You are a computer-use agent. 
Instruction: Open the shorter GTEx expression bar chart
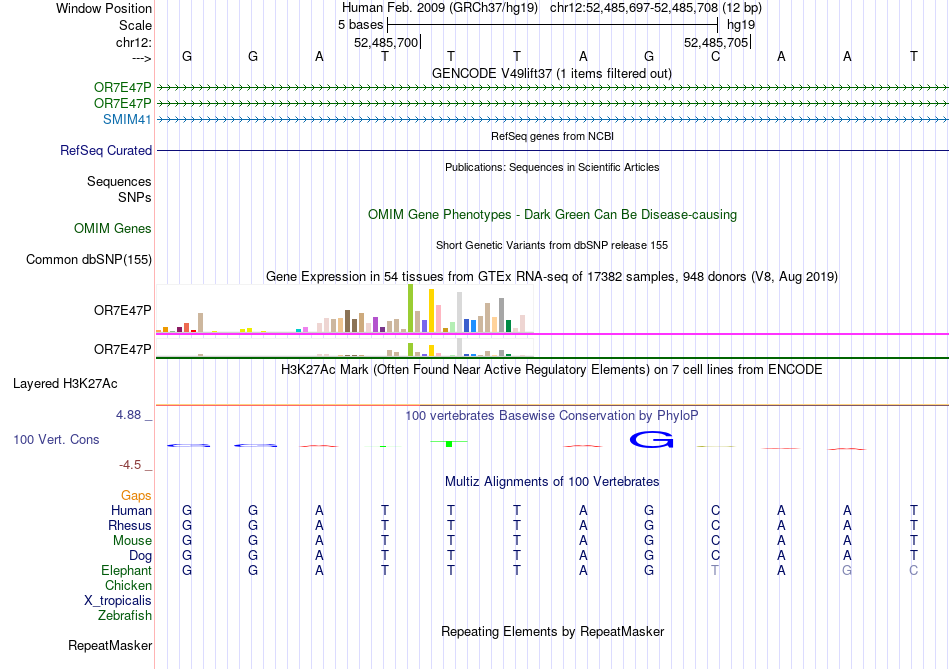pos(344,347)
